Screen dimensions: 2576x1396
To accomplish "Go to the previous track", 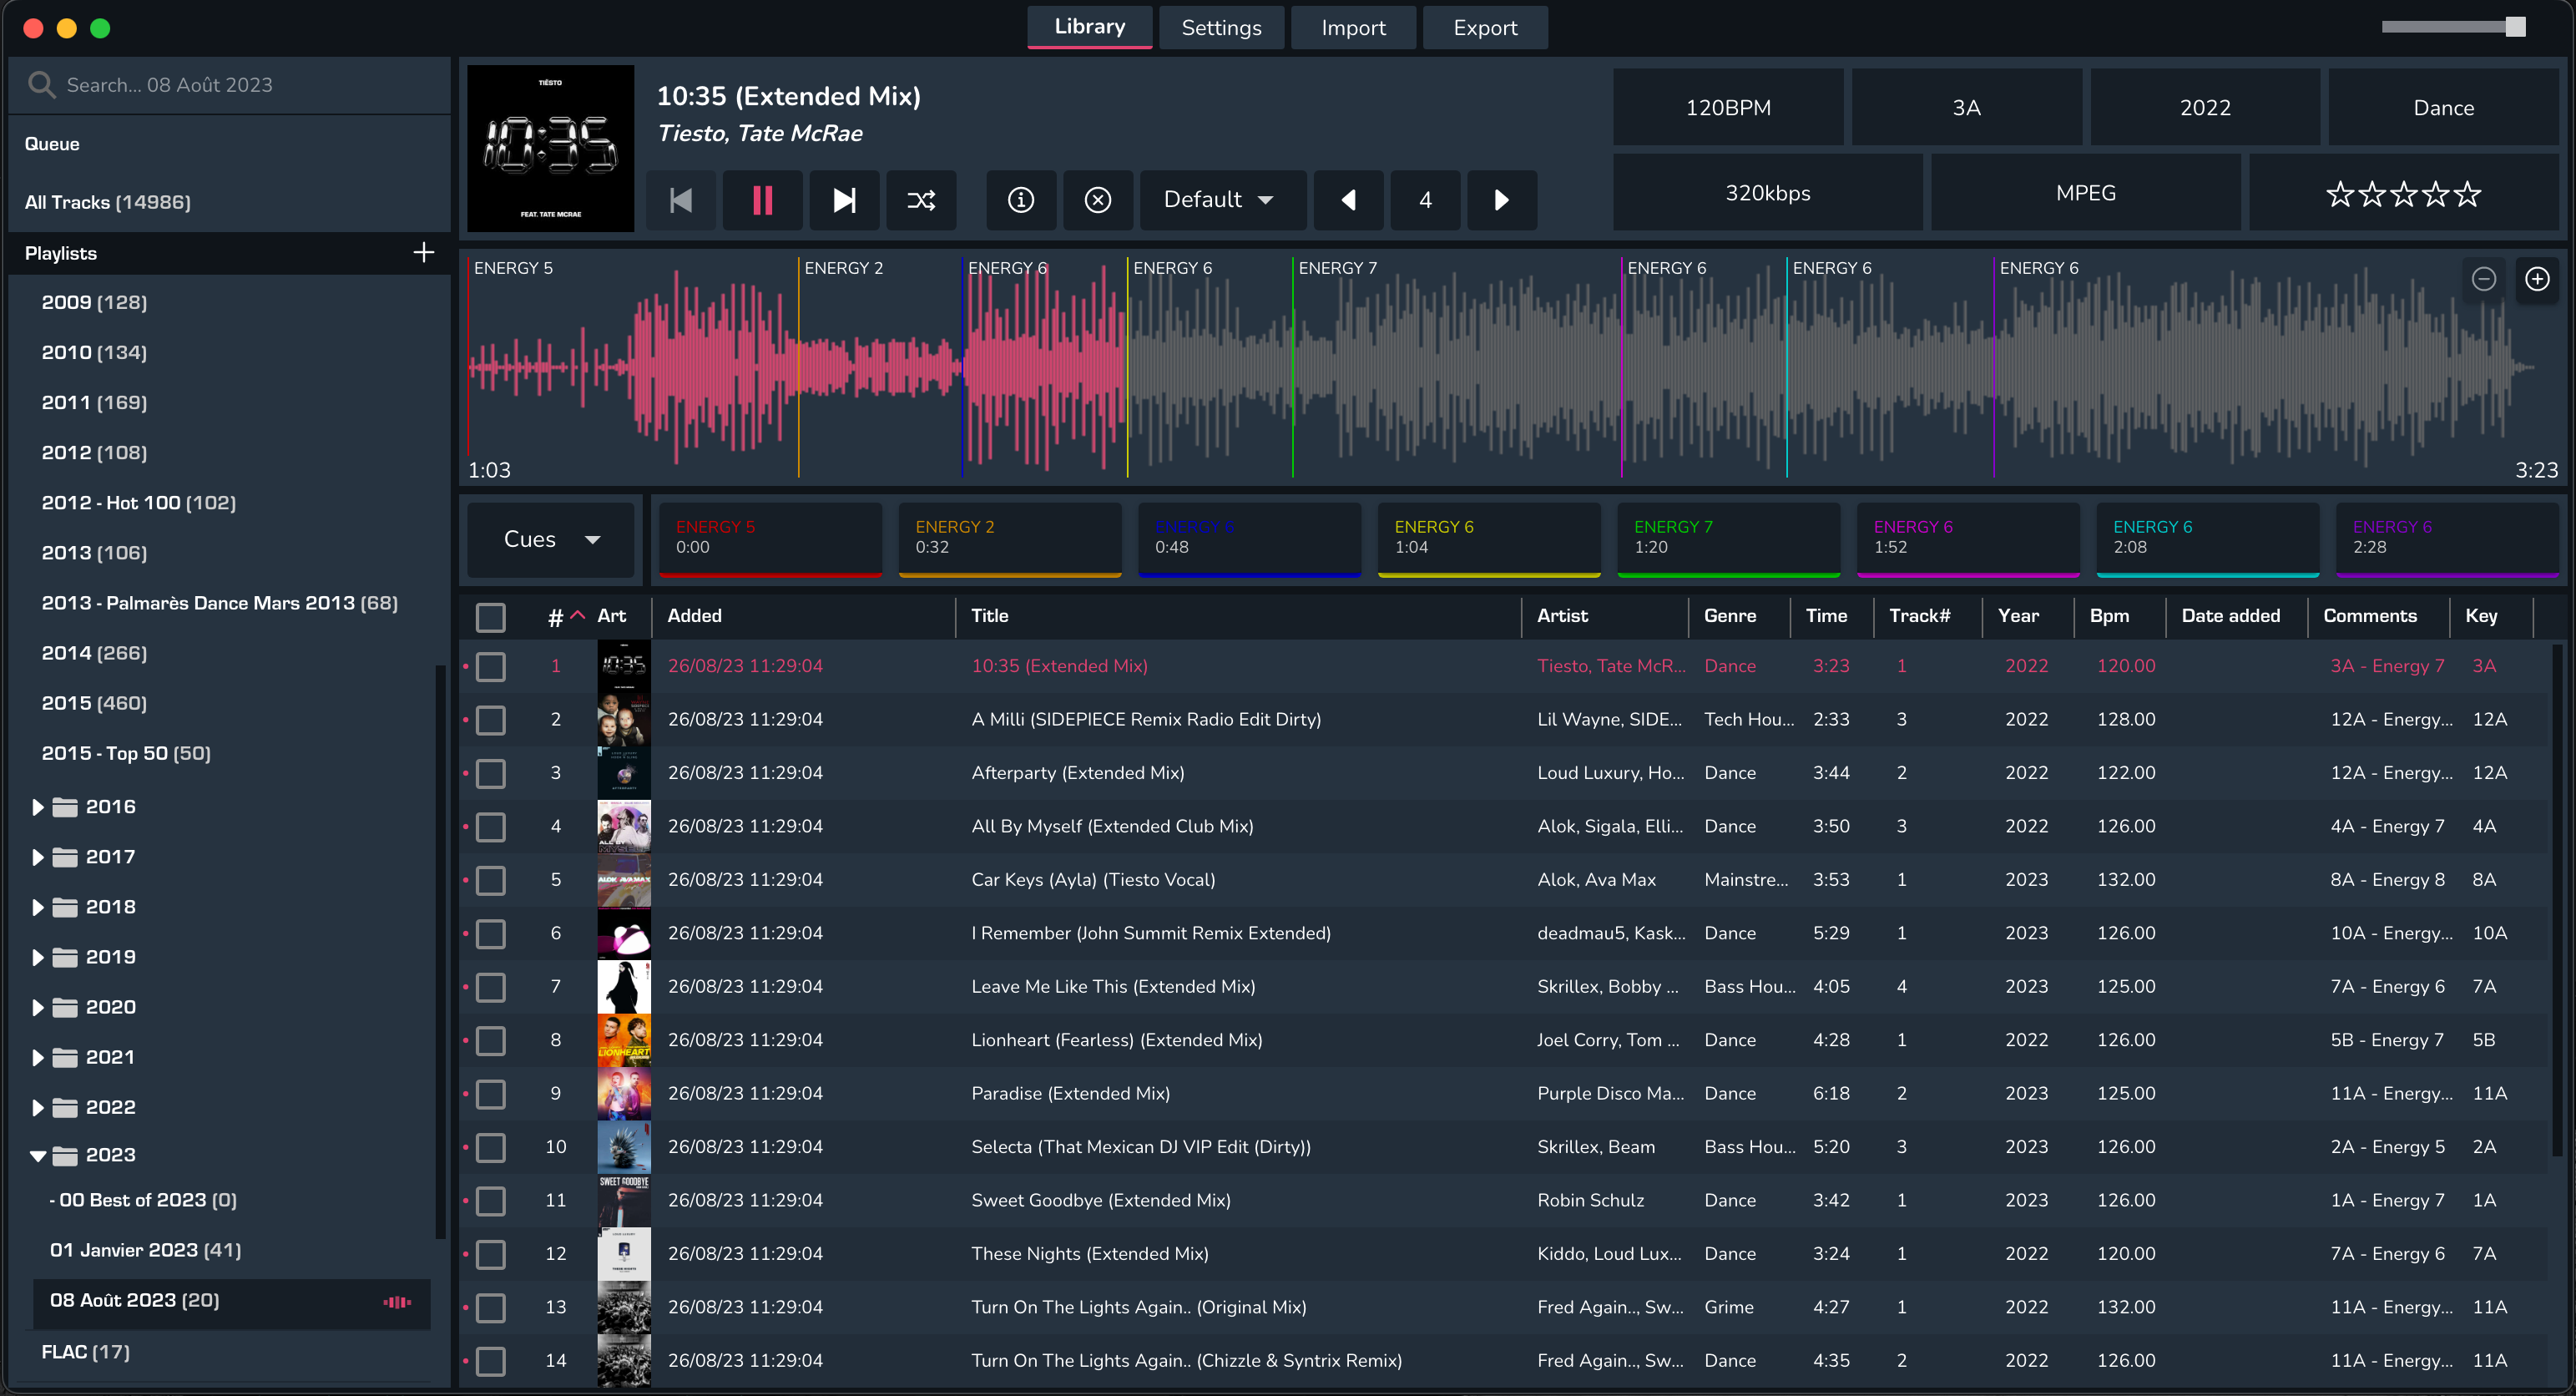I will coord(681,200).
